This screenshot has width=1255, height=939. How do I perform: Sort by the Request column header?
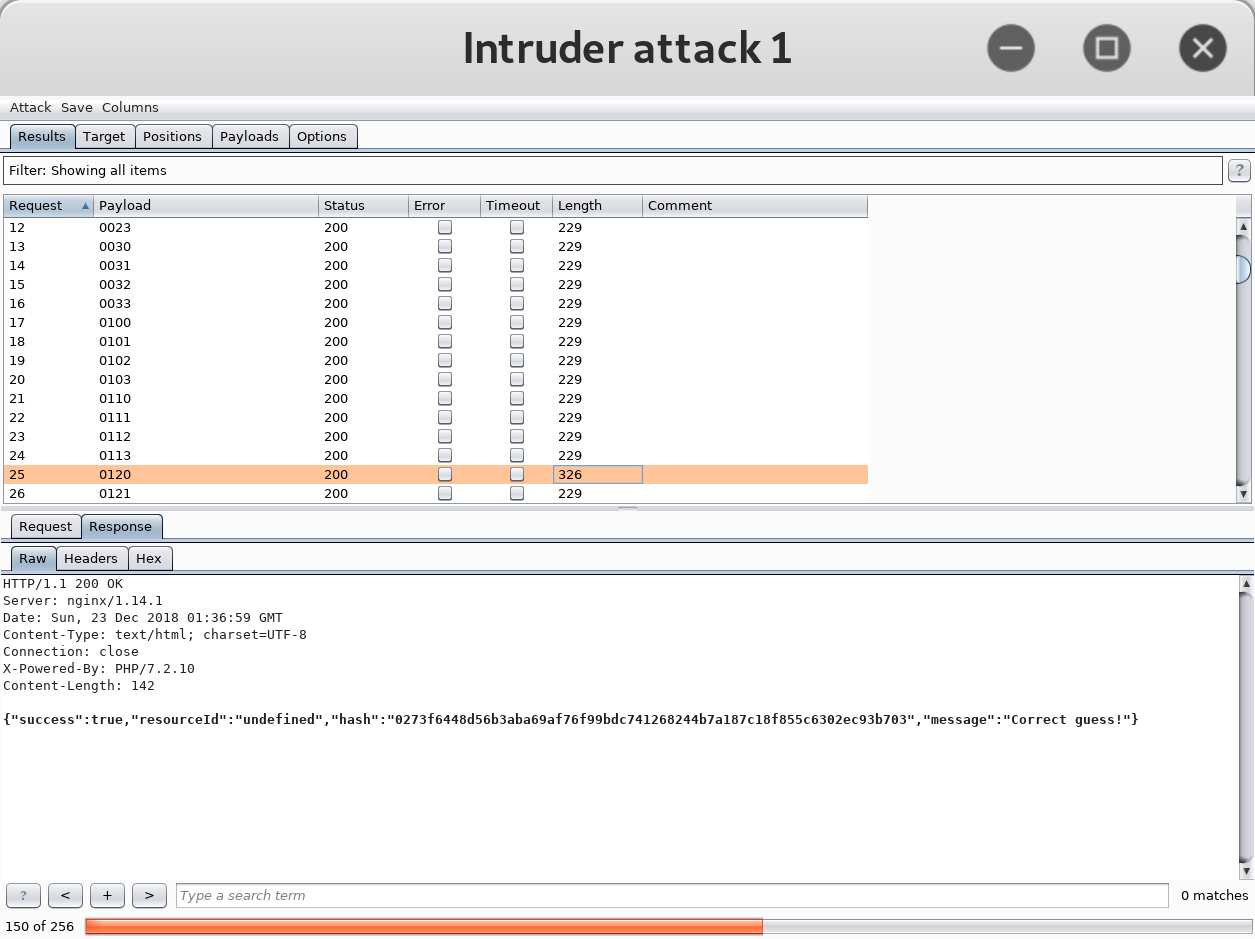tap(48, 206)
